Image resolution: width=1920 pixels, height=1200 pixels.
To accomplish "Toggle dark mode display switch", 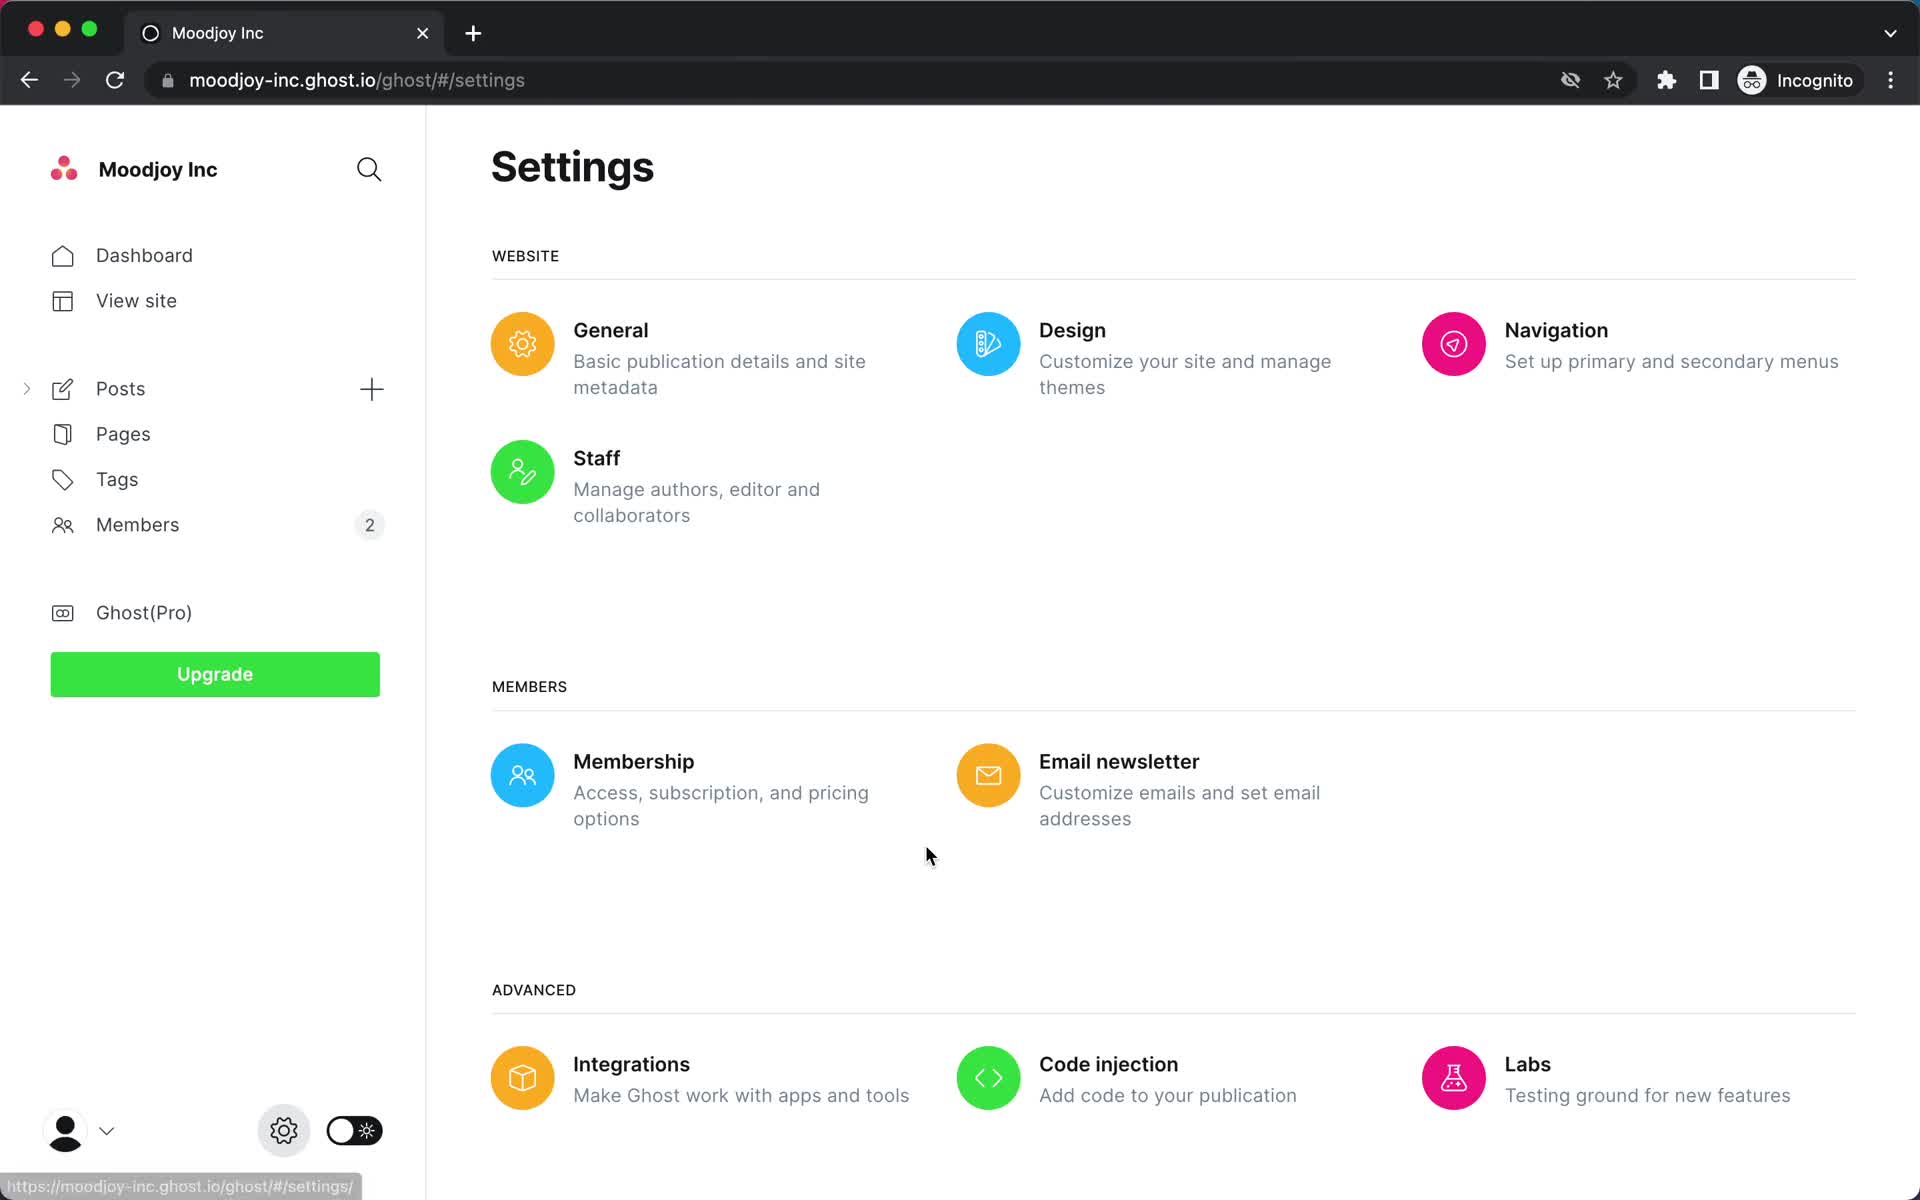I will (351, 1131).
